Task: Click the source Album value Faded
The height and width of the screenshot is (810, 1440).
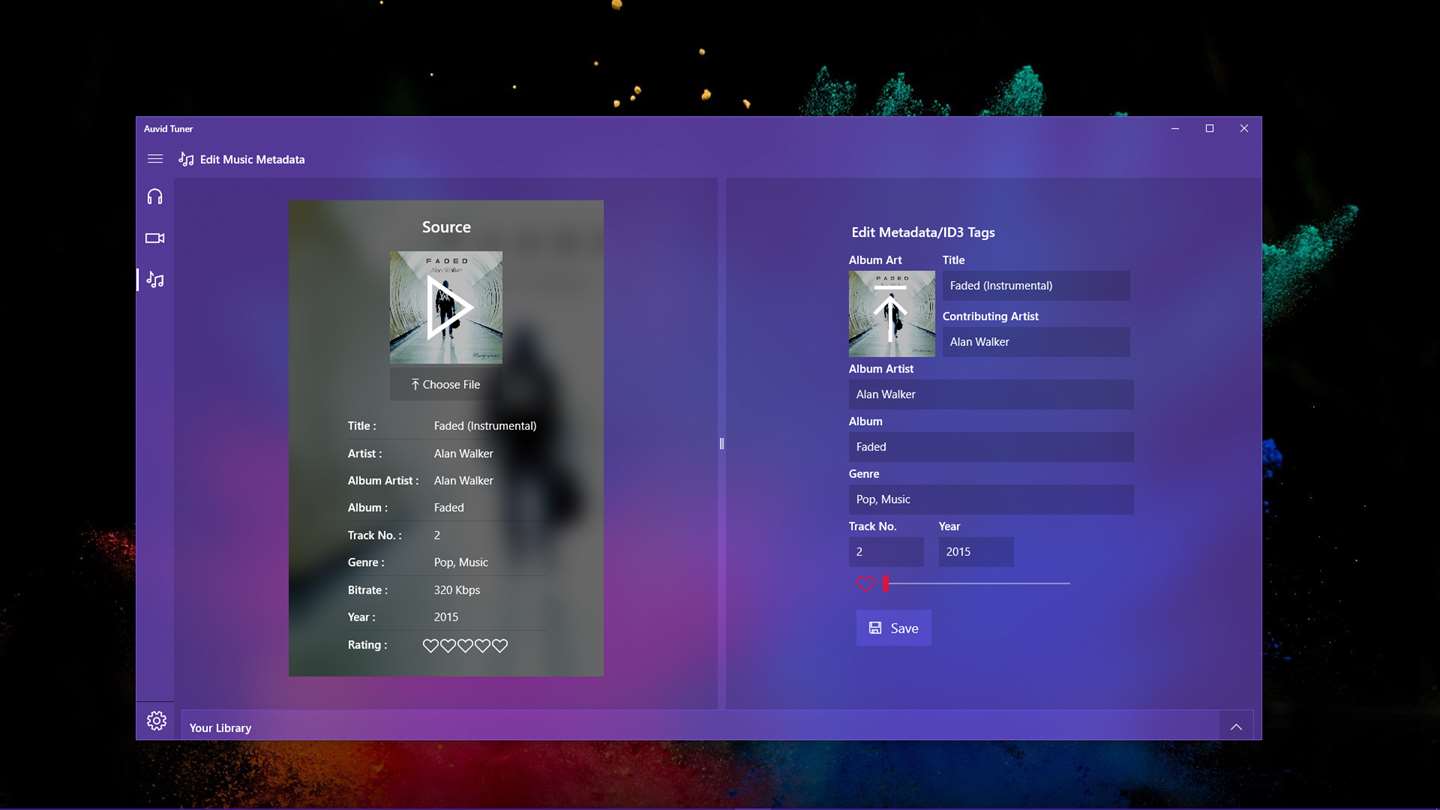Action: click(x=449, y=508)
